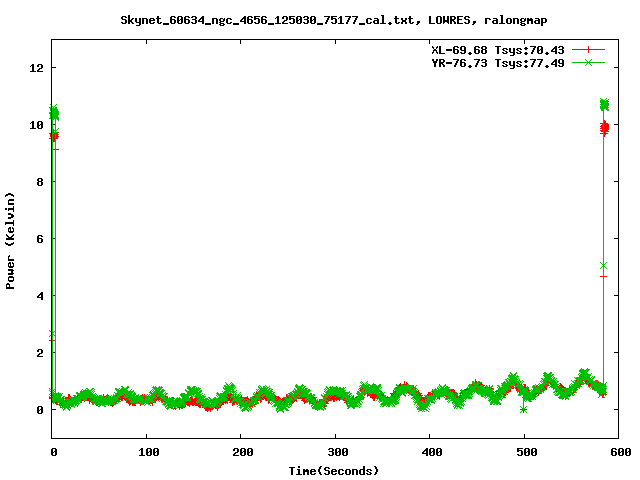Click x-axis tick label 600
The width and height of the screenshot is (640, 480).
(x=620, y=452)
